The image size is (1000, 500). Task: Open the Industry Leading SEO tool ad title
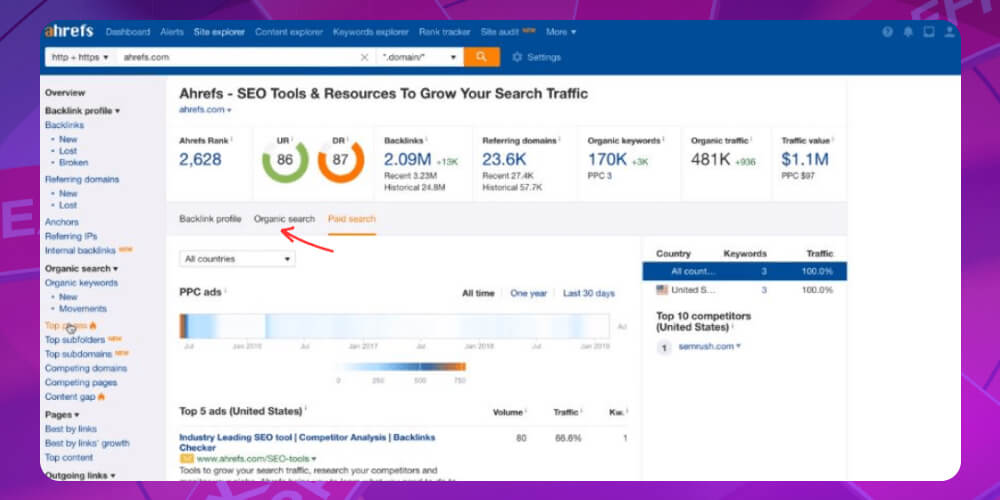[x=307, y=443]
